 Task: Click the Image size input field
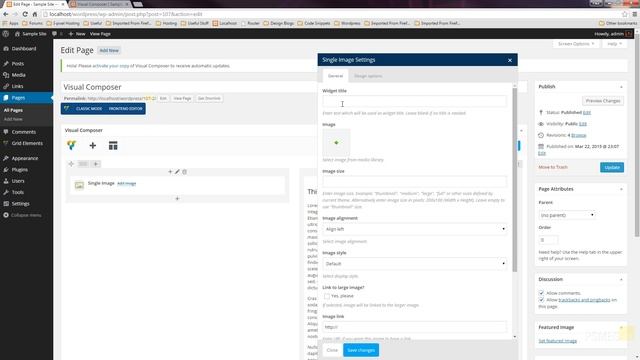pyautogui.click(x=414, y=182)
